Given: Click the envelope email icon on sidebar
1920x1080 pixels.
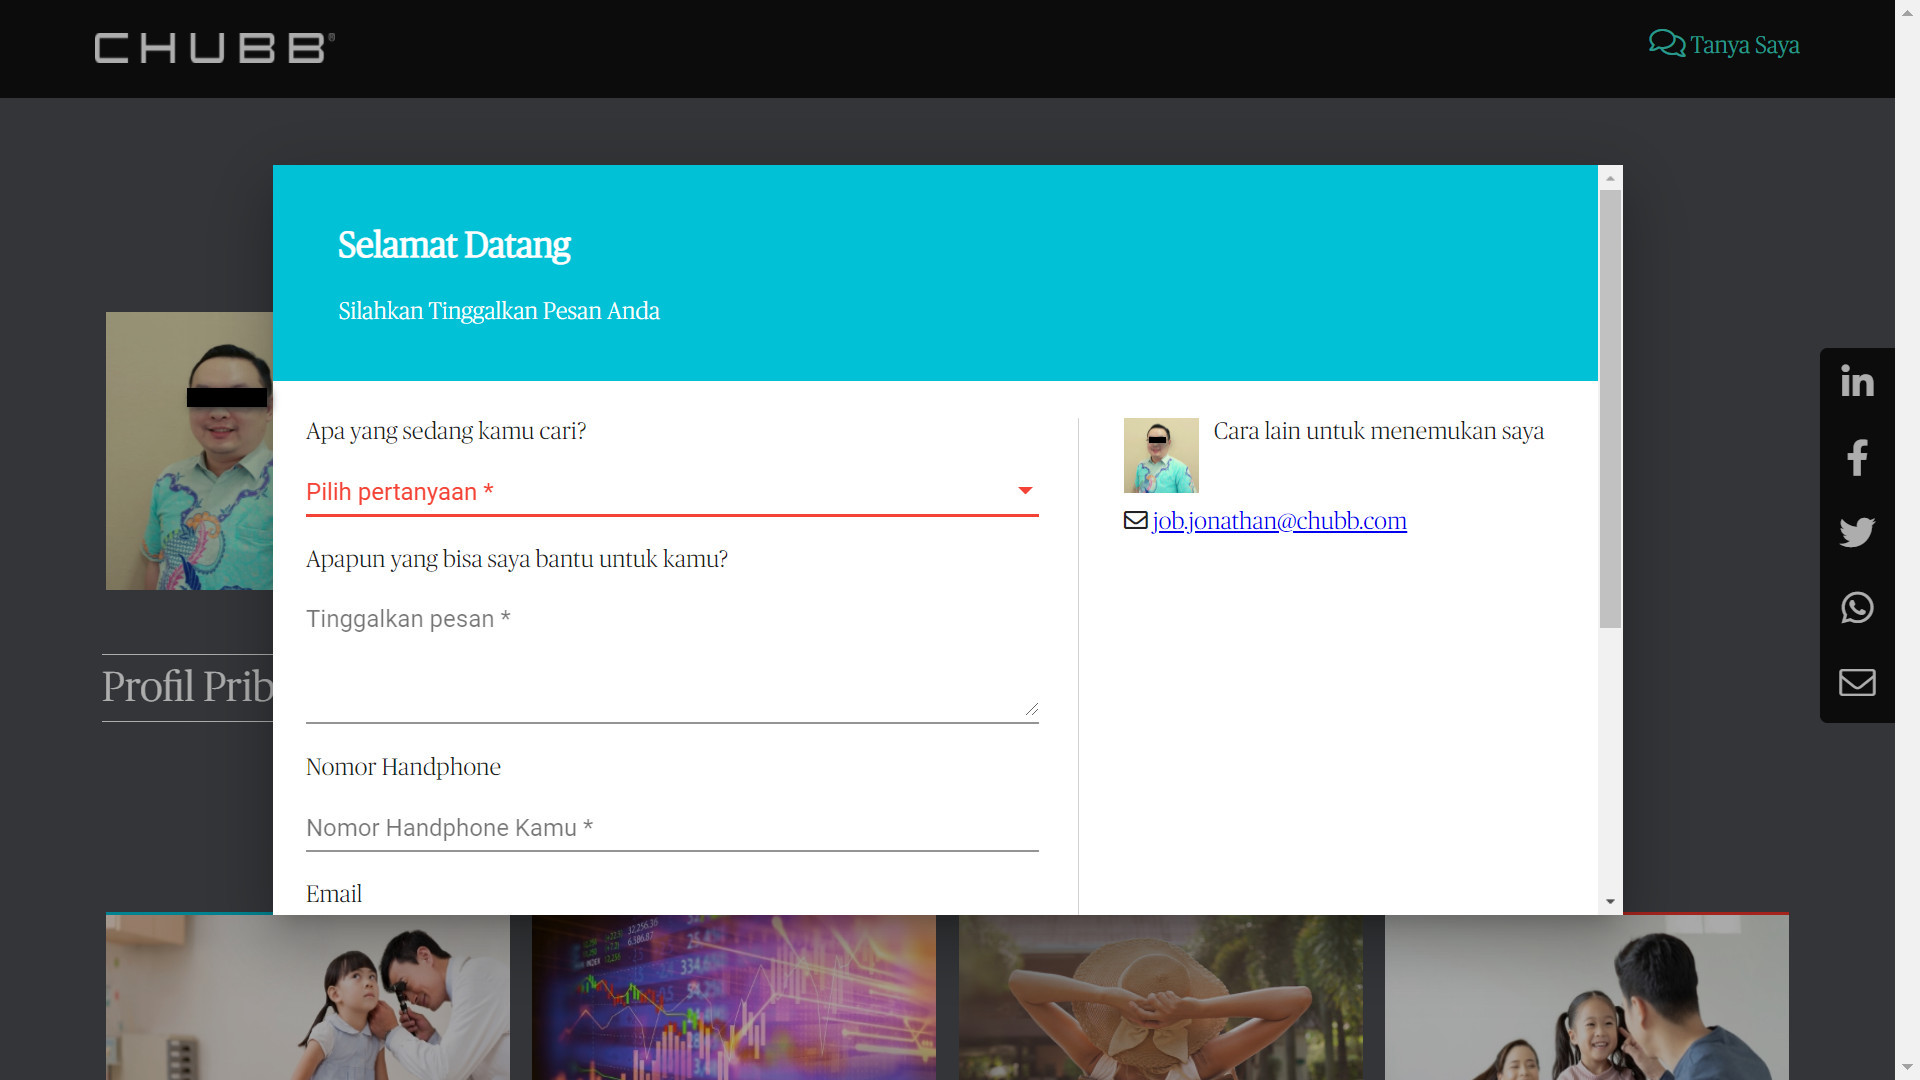Looking at the screenshot, I should pyautogui.click(x=1857, y=682).
